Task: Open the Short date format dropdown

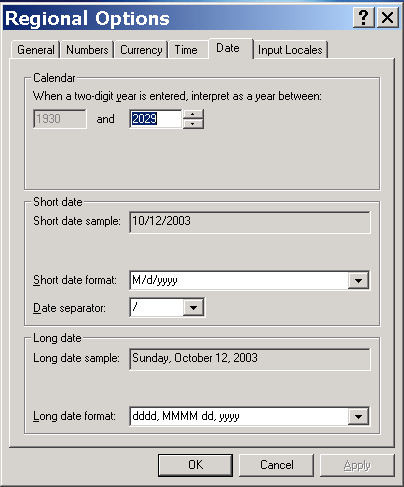Action: (x=358, y=280)
